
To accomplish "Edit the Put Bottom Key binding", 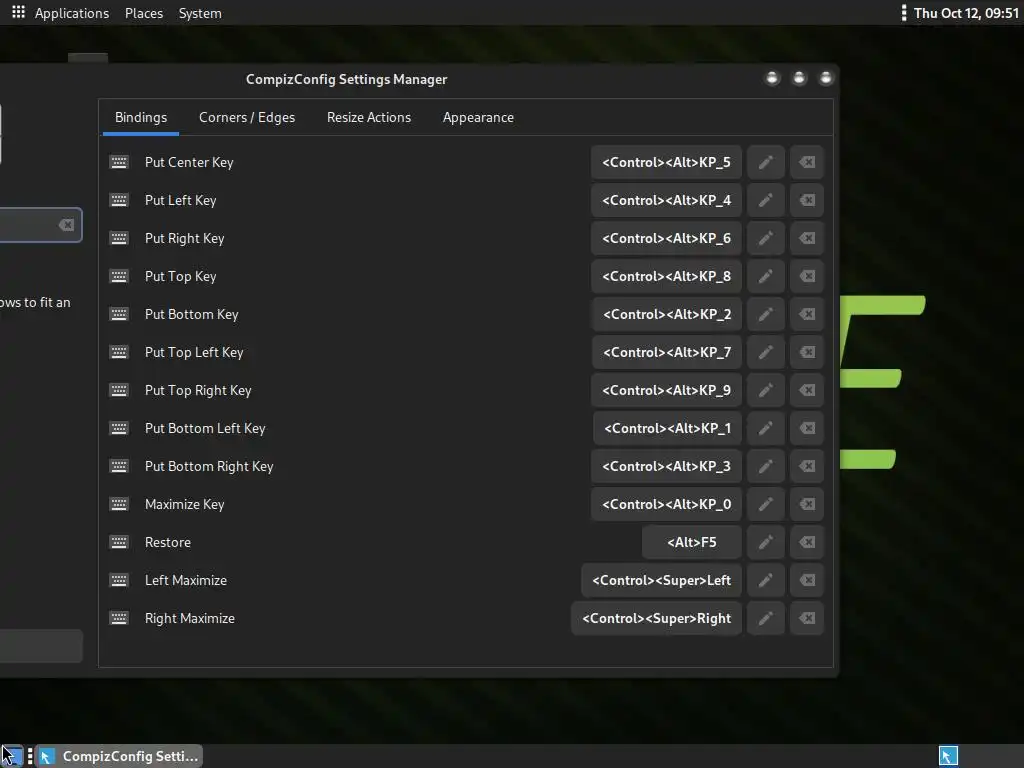I will pos(765,314).
